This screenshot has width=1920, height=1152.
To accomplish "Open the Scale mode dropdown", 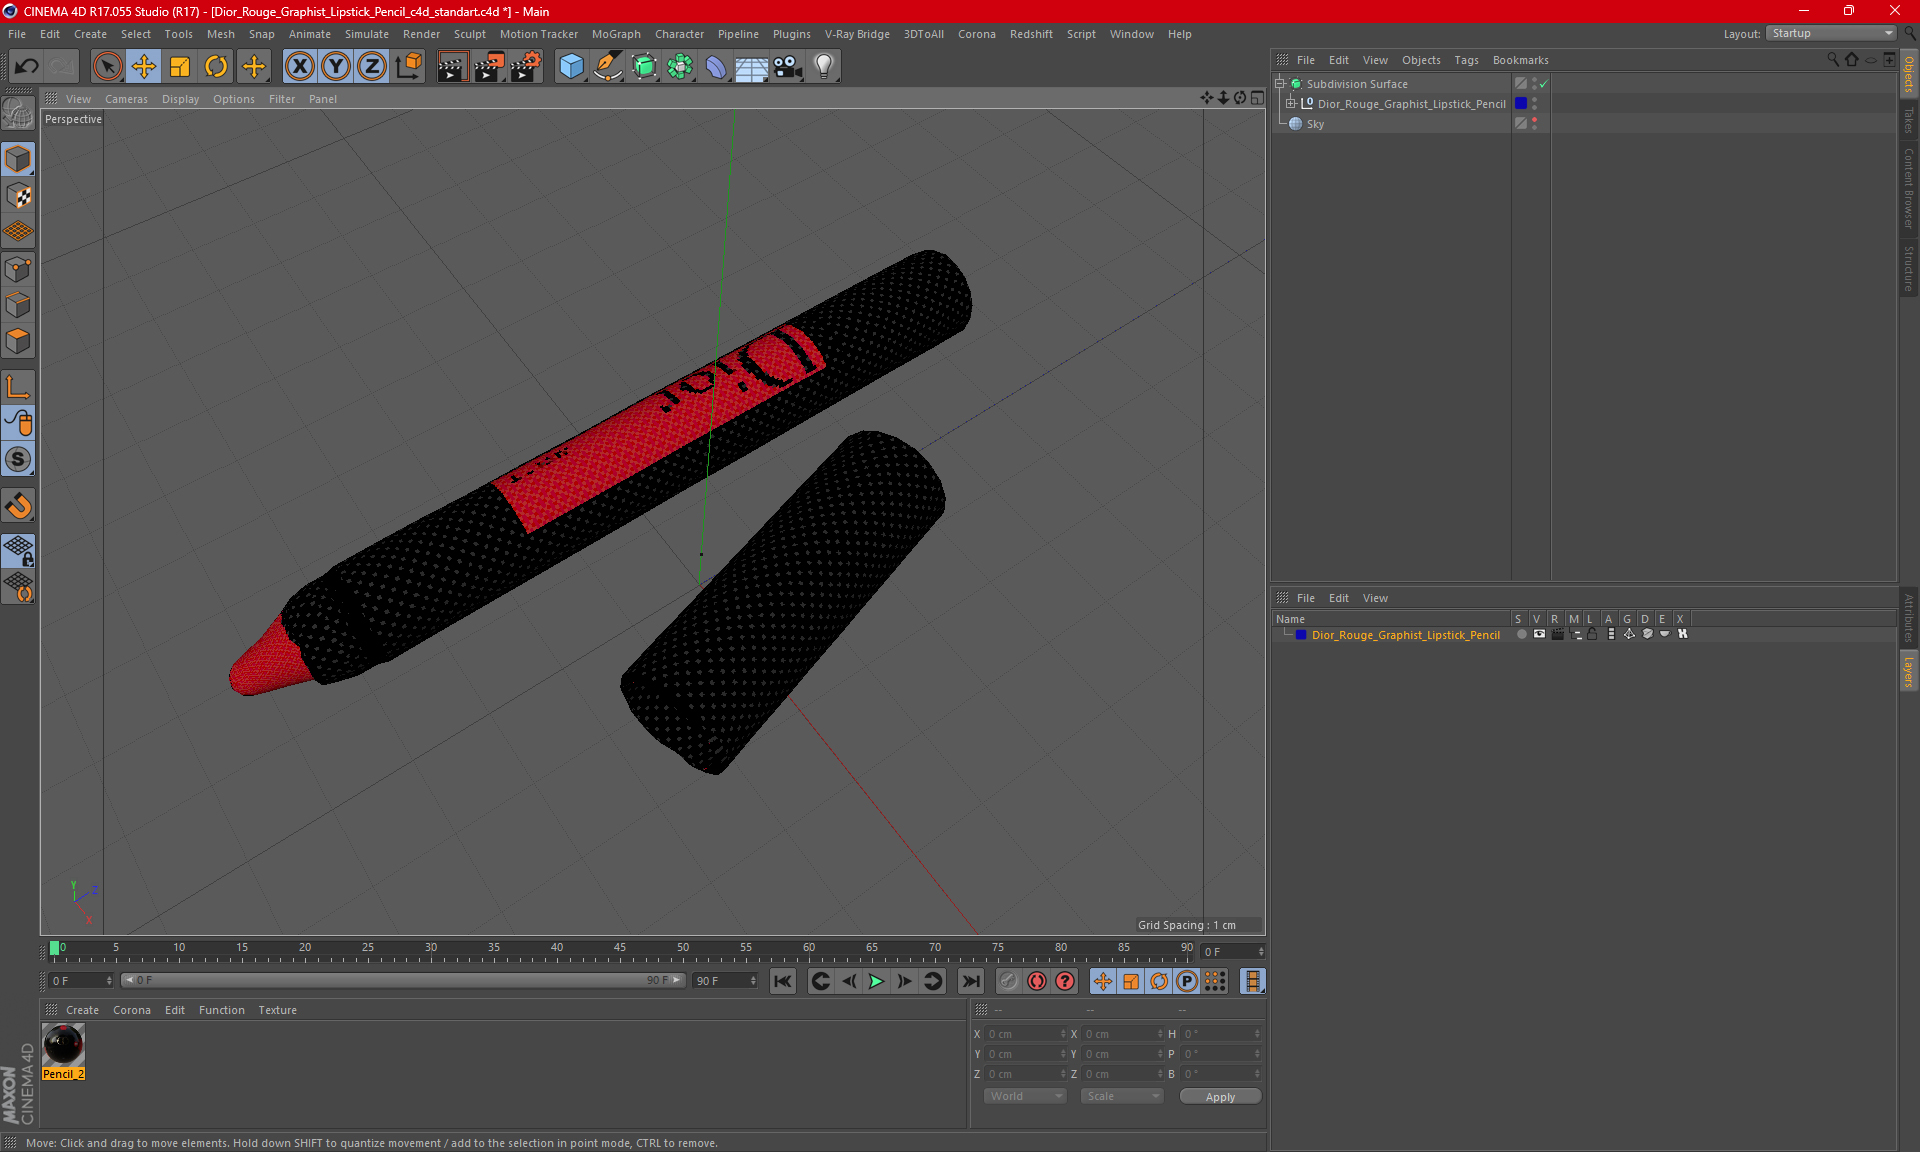I will [1122, 1096].
